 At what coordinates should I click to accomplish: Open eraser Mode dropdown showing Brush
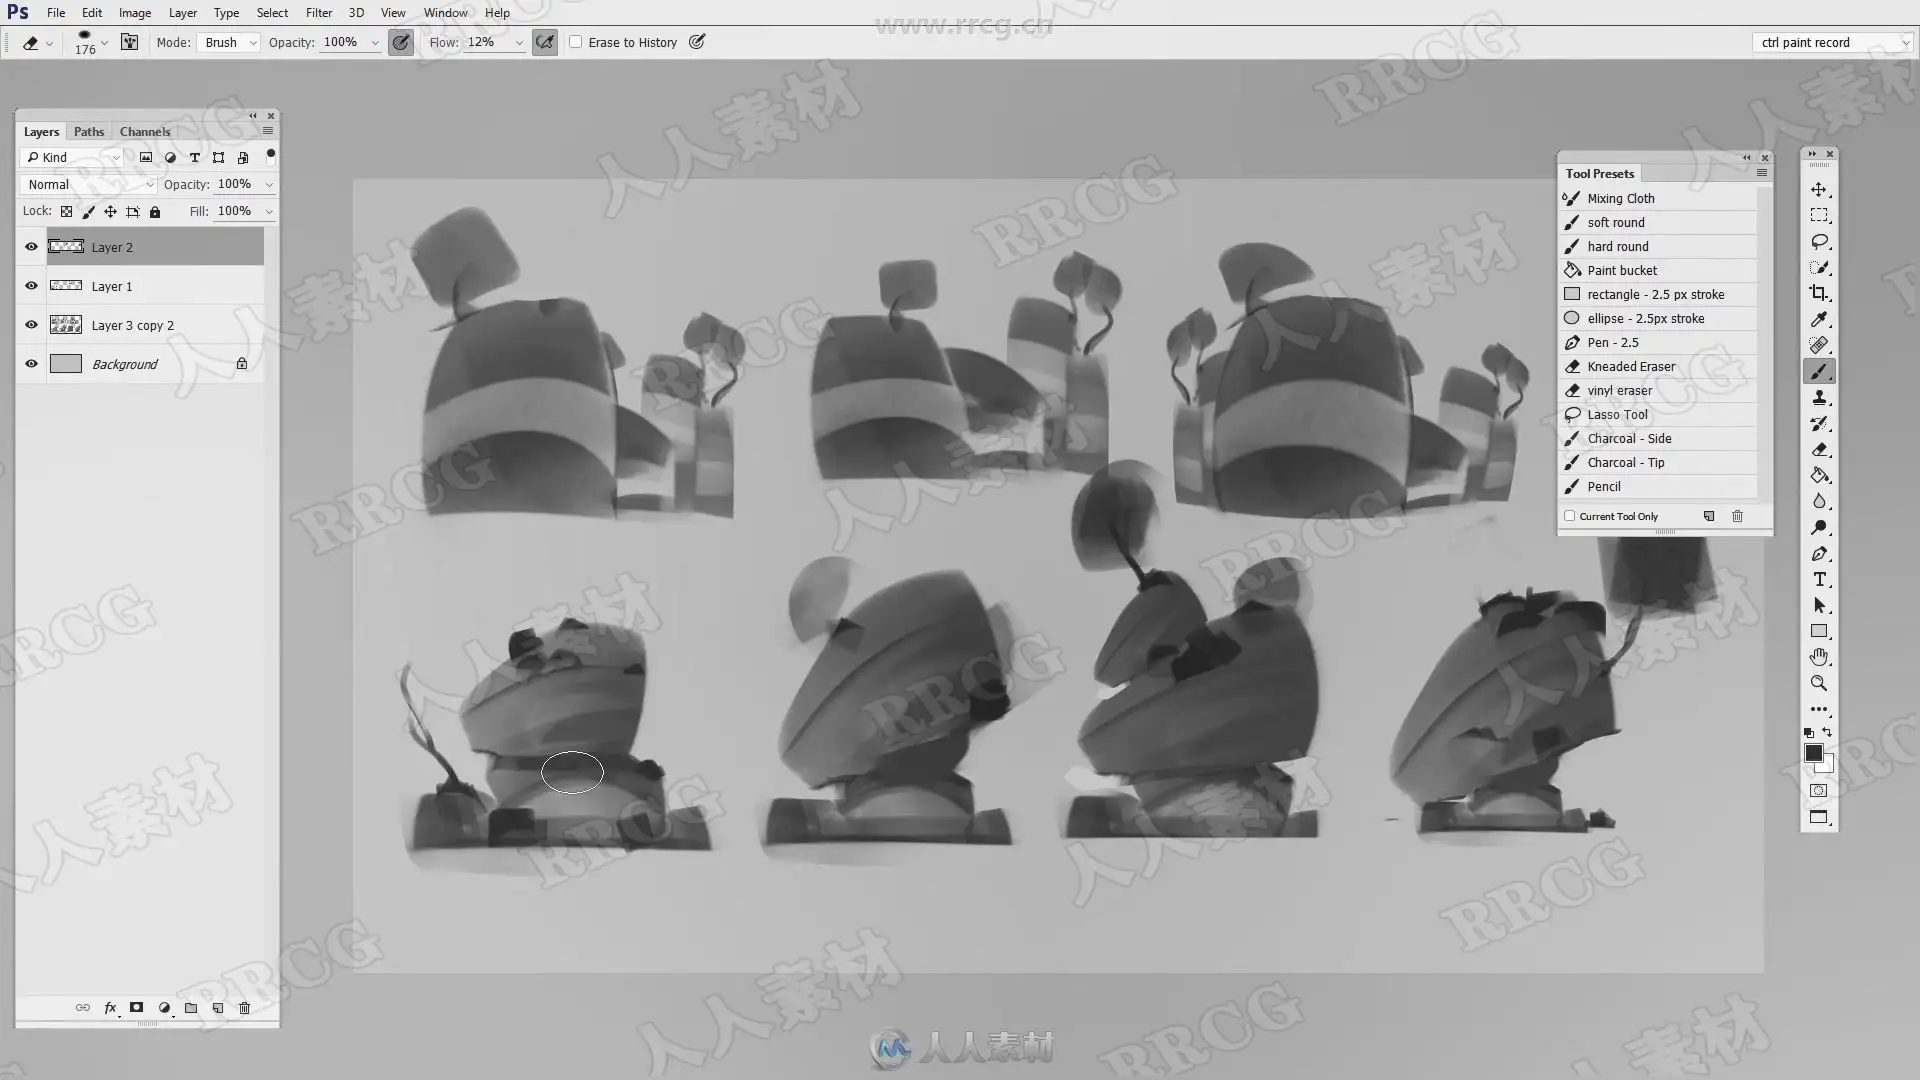point(230,42)
